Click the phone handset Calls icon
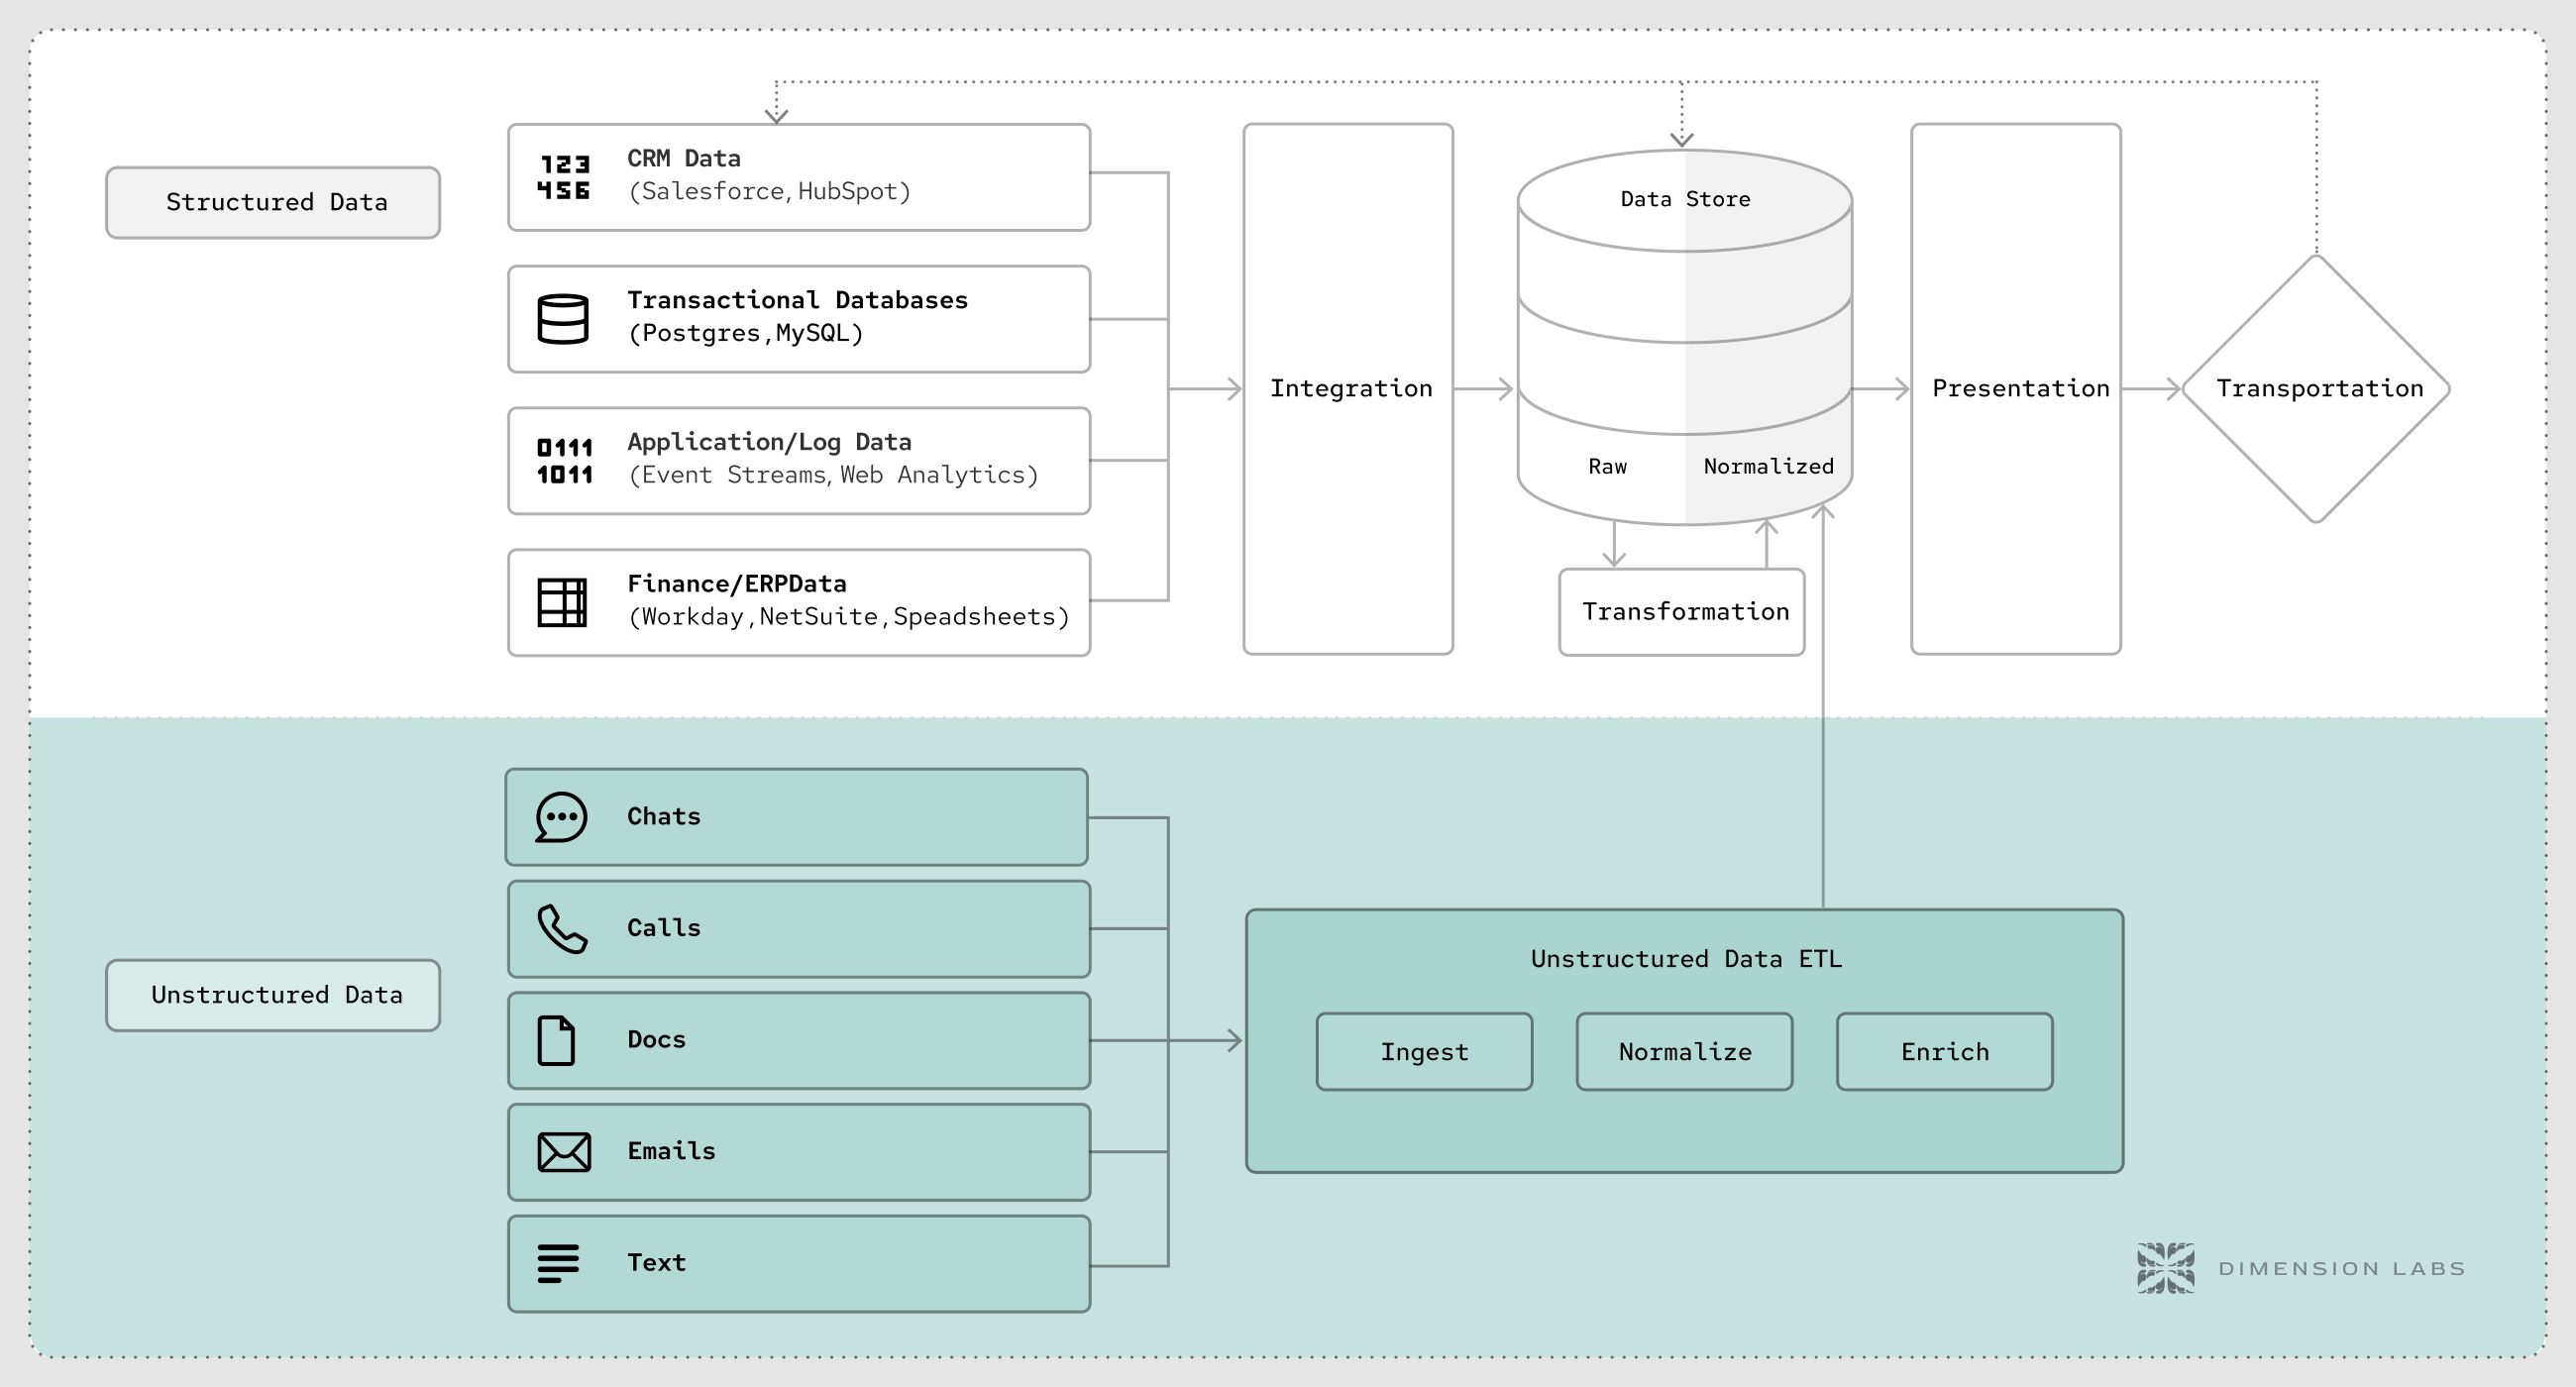2576x1387 pixels. point(562,929)
